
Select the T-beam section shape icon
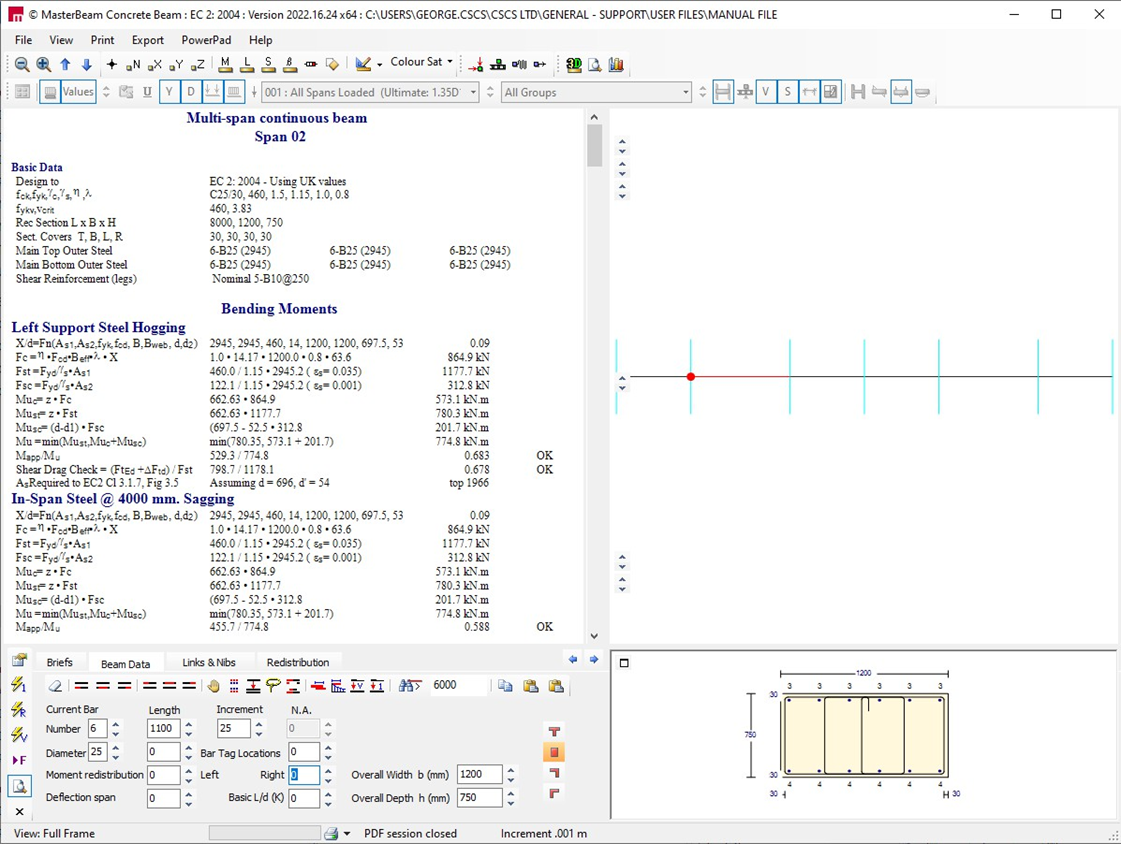tap(553, 731)
